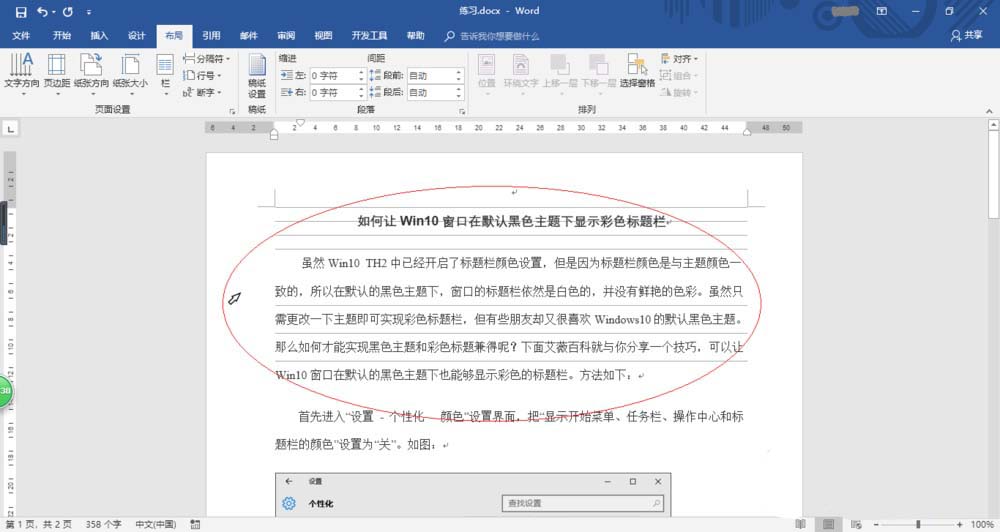Switch to the 插入 (Insert) tab
Image resolution: width=1000 pixels, height=532 pixels.
pos(99,36)
